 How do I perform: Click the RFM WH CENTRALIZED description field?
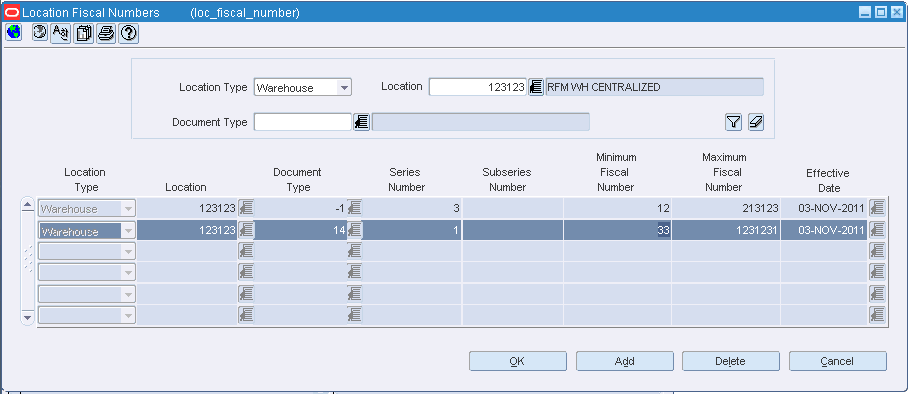pos(655,88)
